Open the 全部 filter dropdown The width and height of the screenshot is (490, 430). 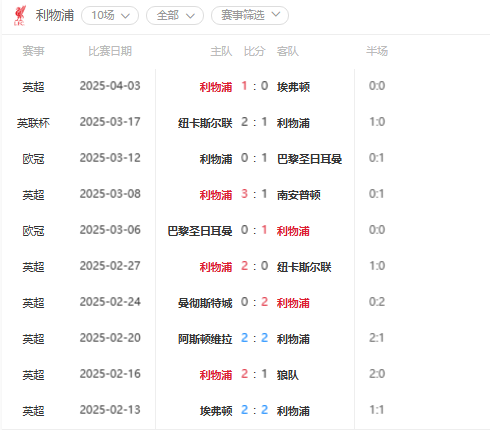click(175, 15)
